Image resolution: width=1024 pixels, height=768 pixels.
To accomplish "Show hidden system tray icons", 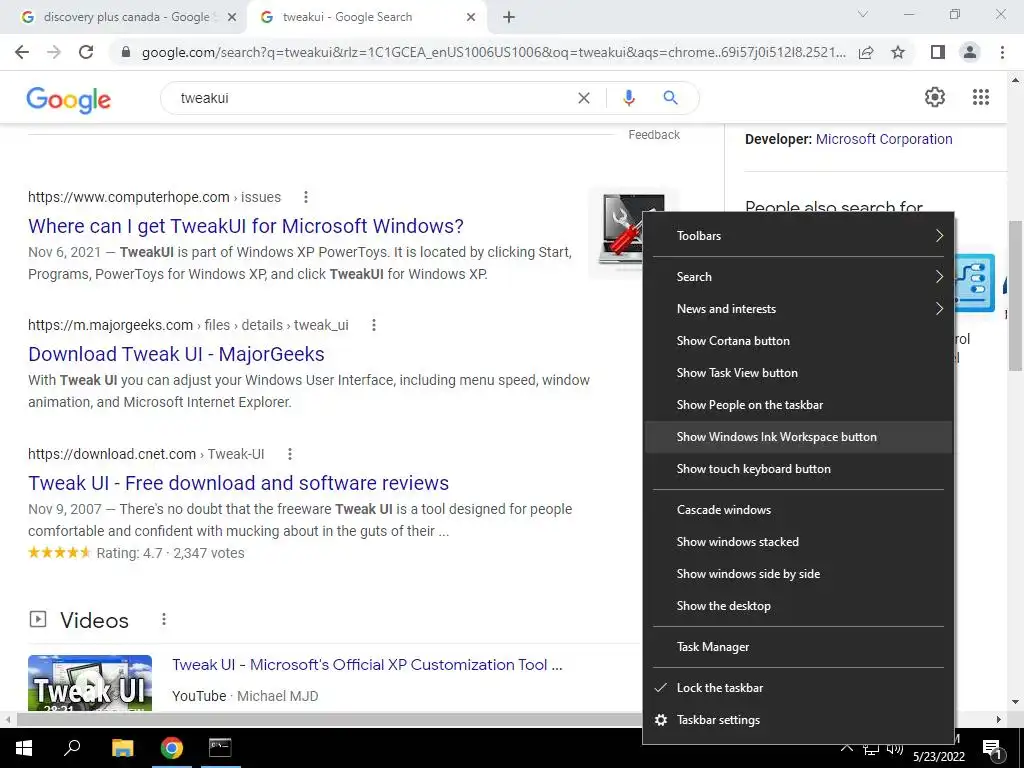I will click(846, 748).
